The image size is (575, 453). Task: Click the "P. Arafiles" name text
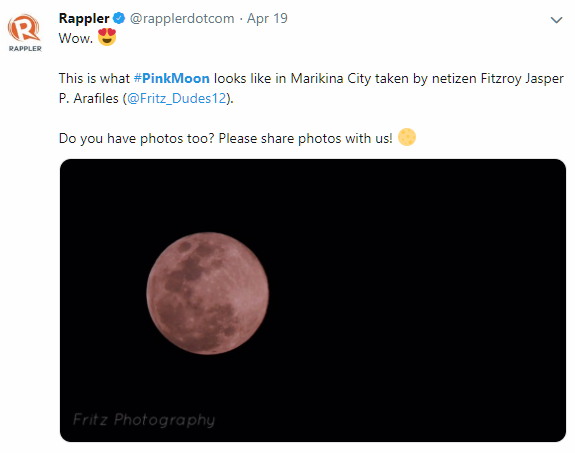point(88,98)
